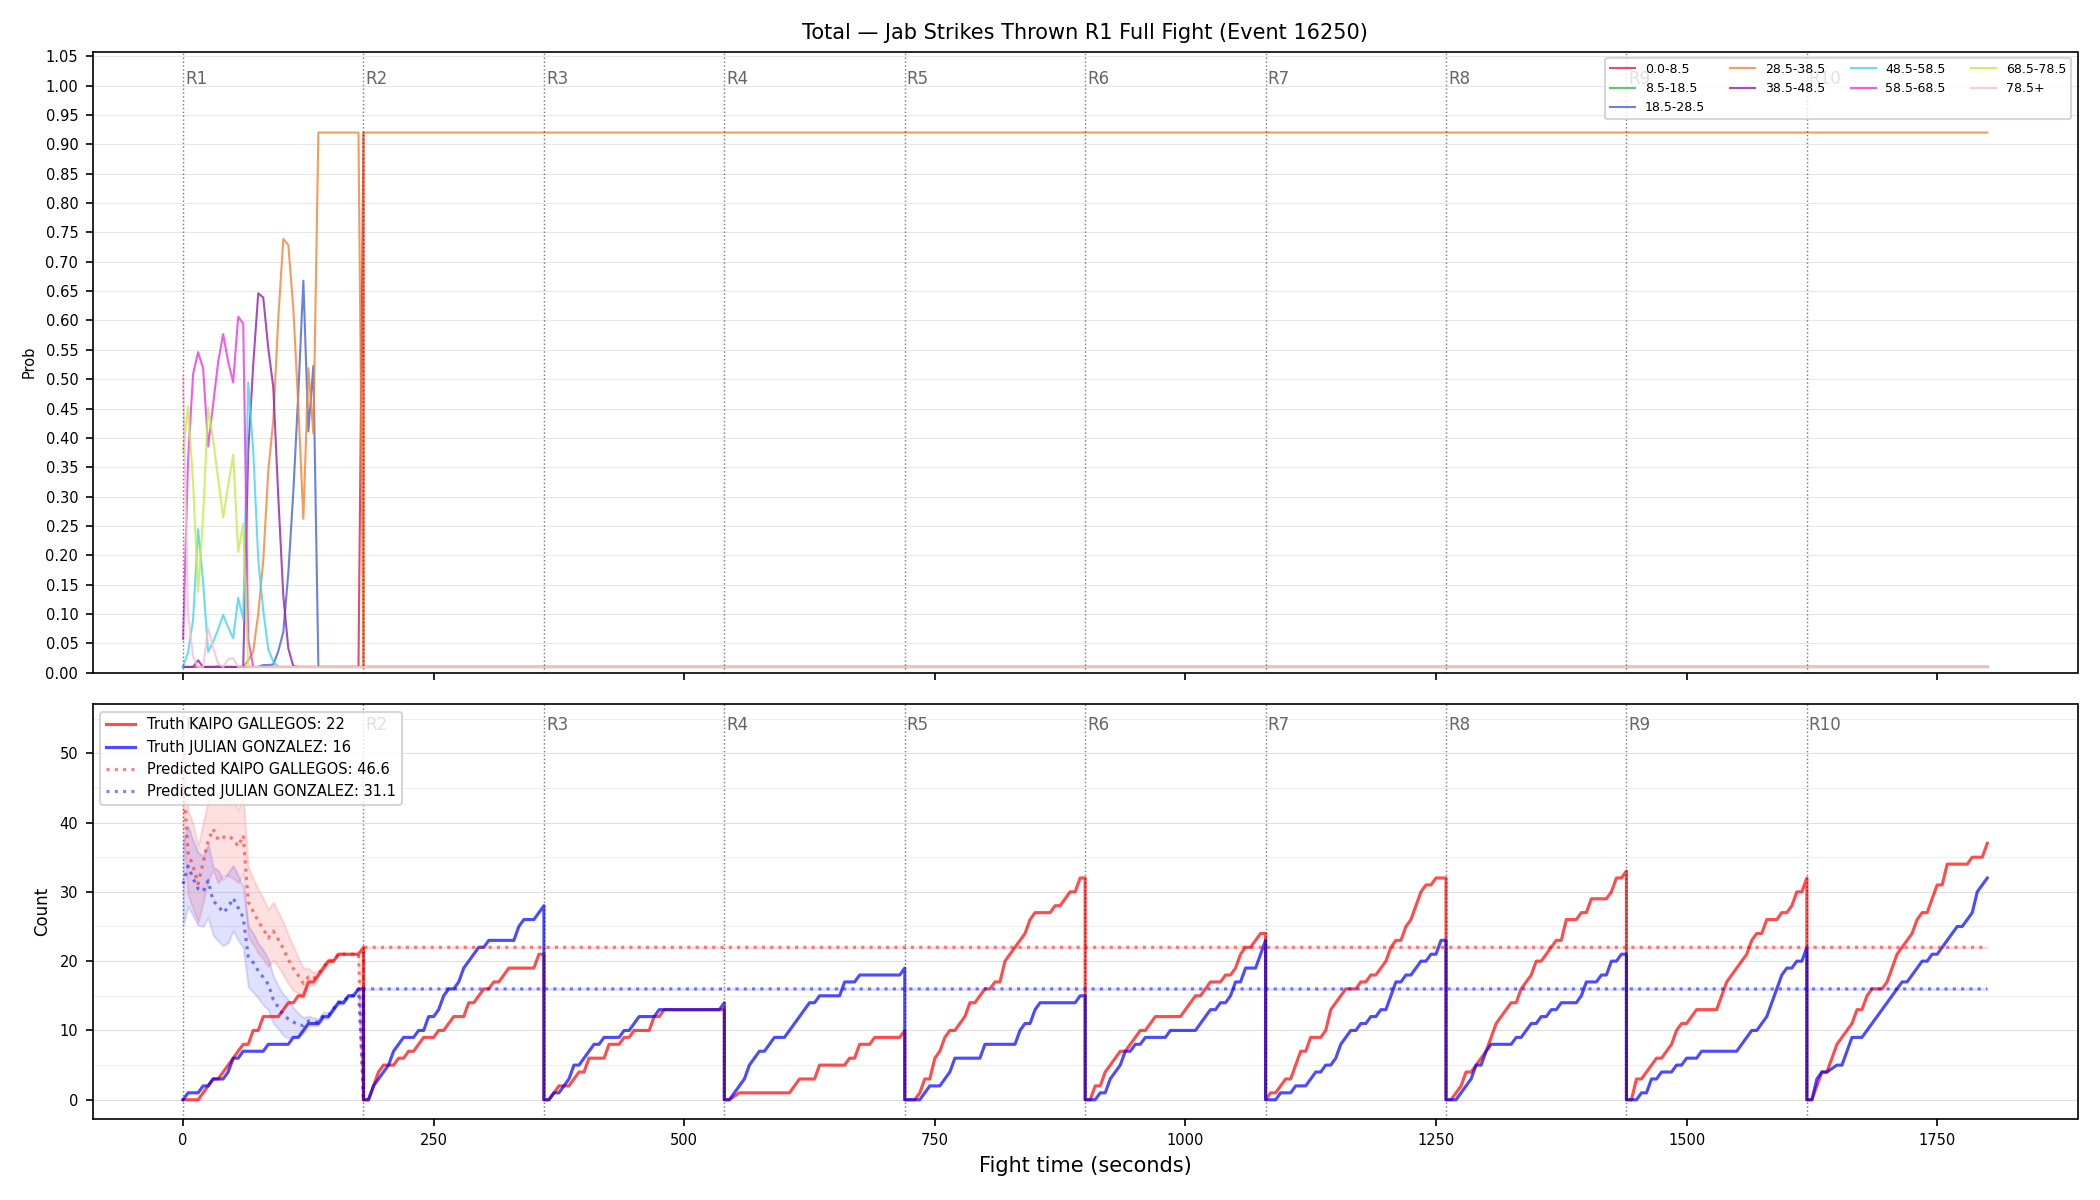Viewport: 2100px width, 1200px height.
Task: Click the '1.05' probability axis tick
Action: (x=62, y=57)
